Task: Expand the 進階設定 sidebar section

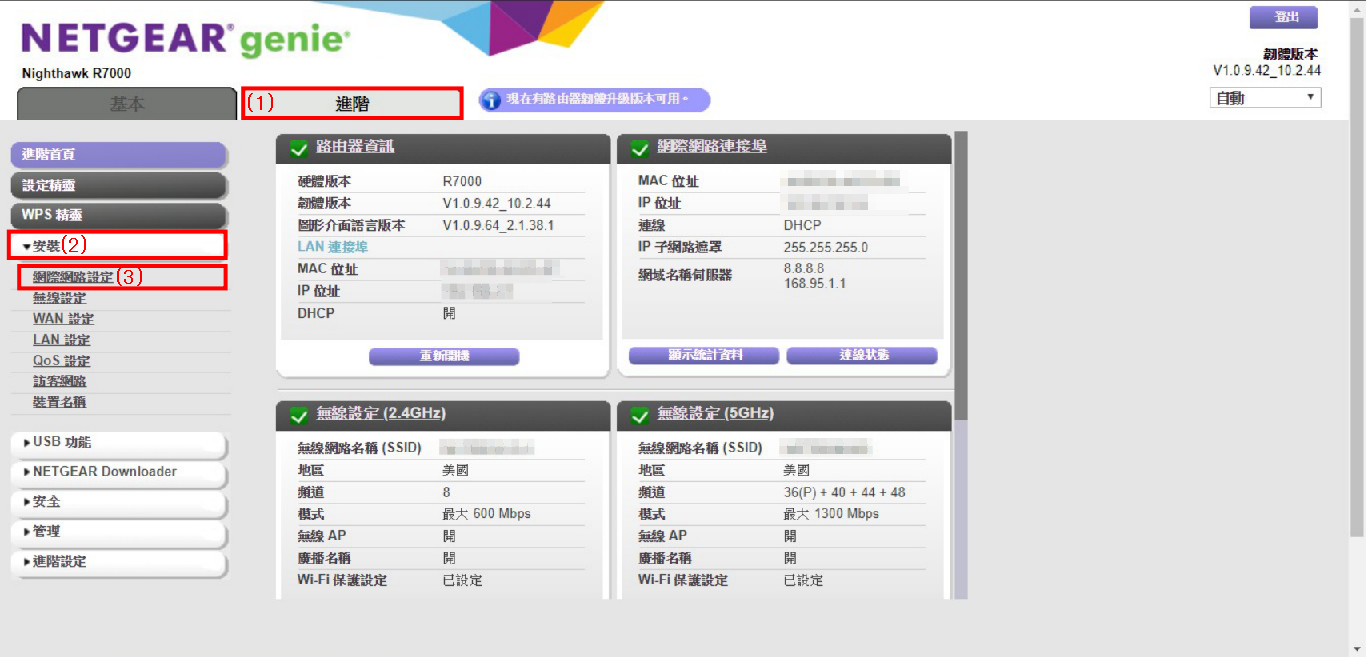Action: pos(119,562)
